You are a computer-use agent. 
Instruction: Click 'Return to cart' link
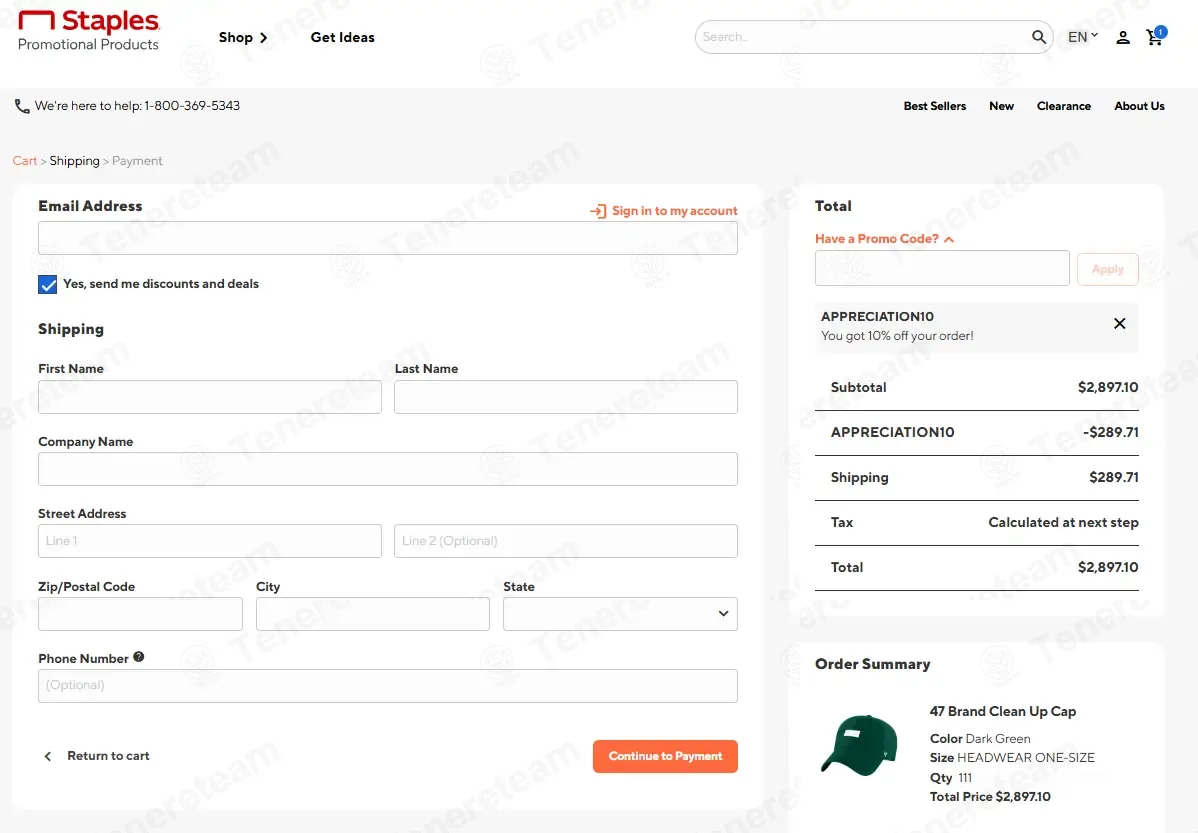pyautogui.click(x=108, y=756)
